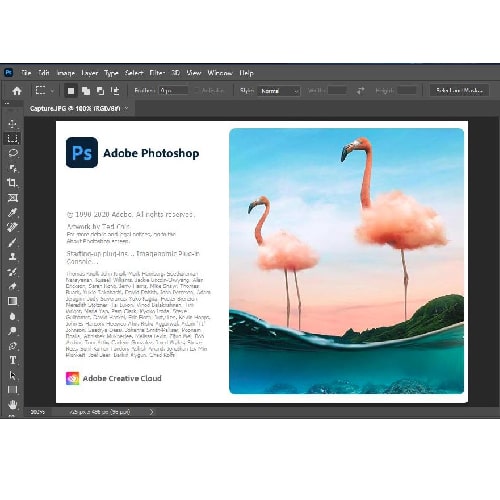Open the Style dropdown set to Normal

[279, 91]
